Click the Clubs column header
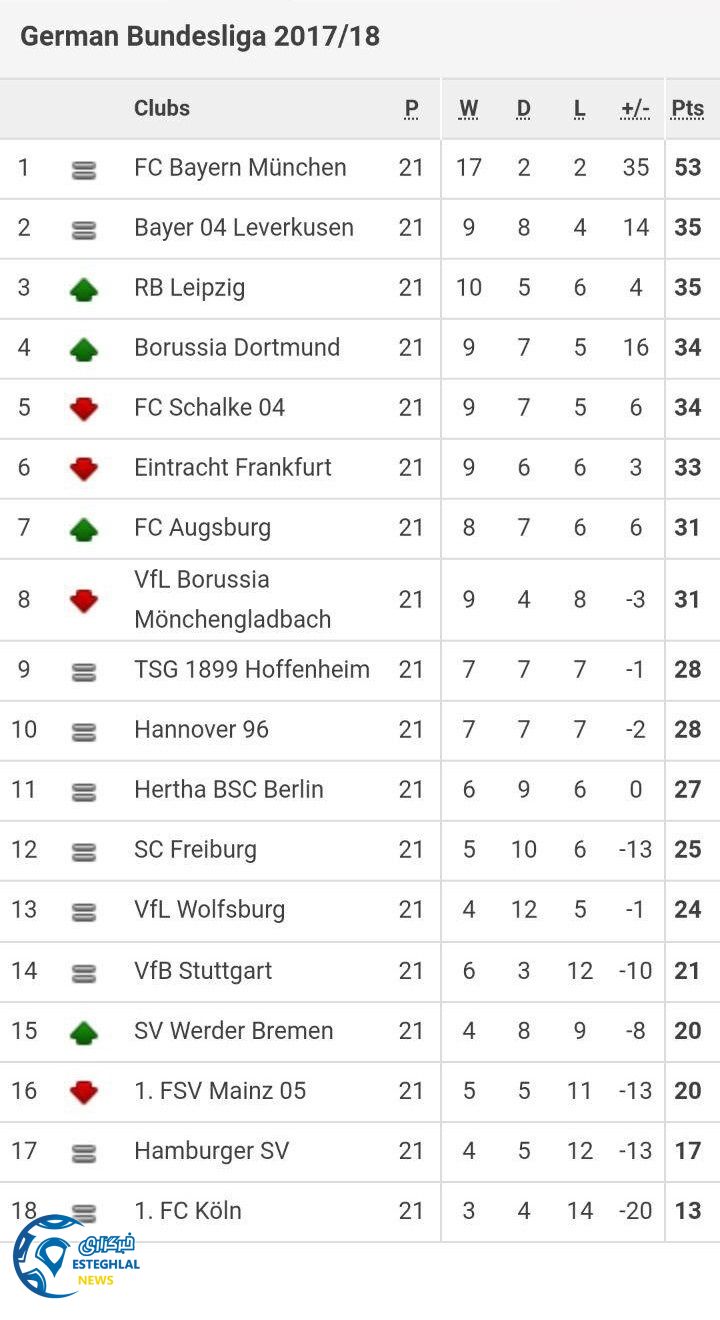Image resolution: width=720 pixels, height=1320 pixels. (x=162, y=108)
